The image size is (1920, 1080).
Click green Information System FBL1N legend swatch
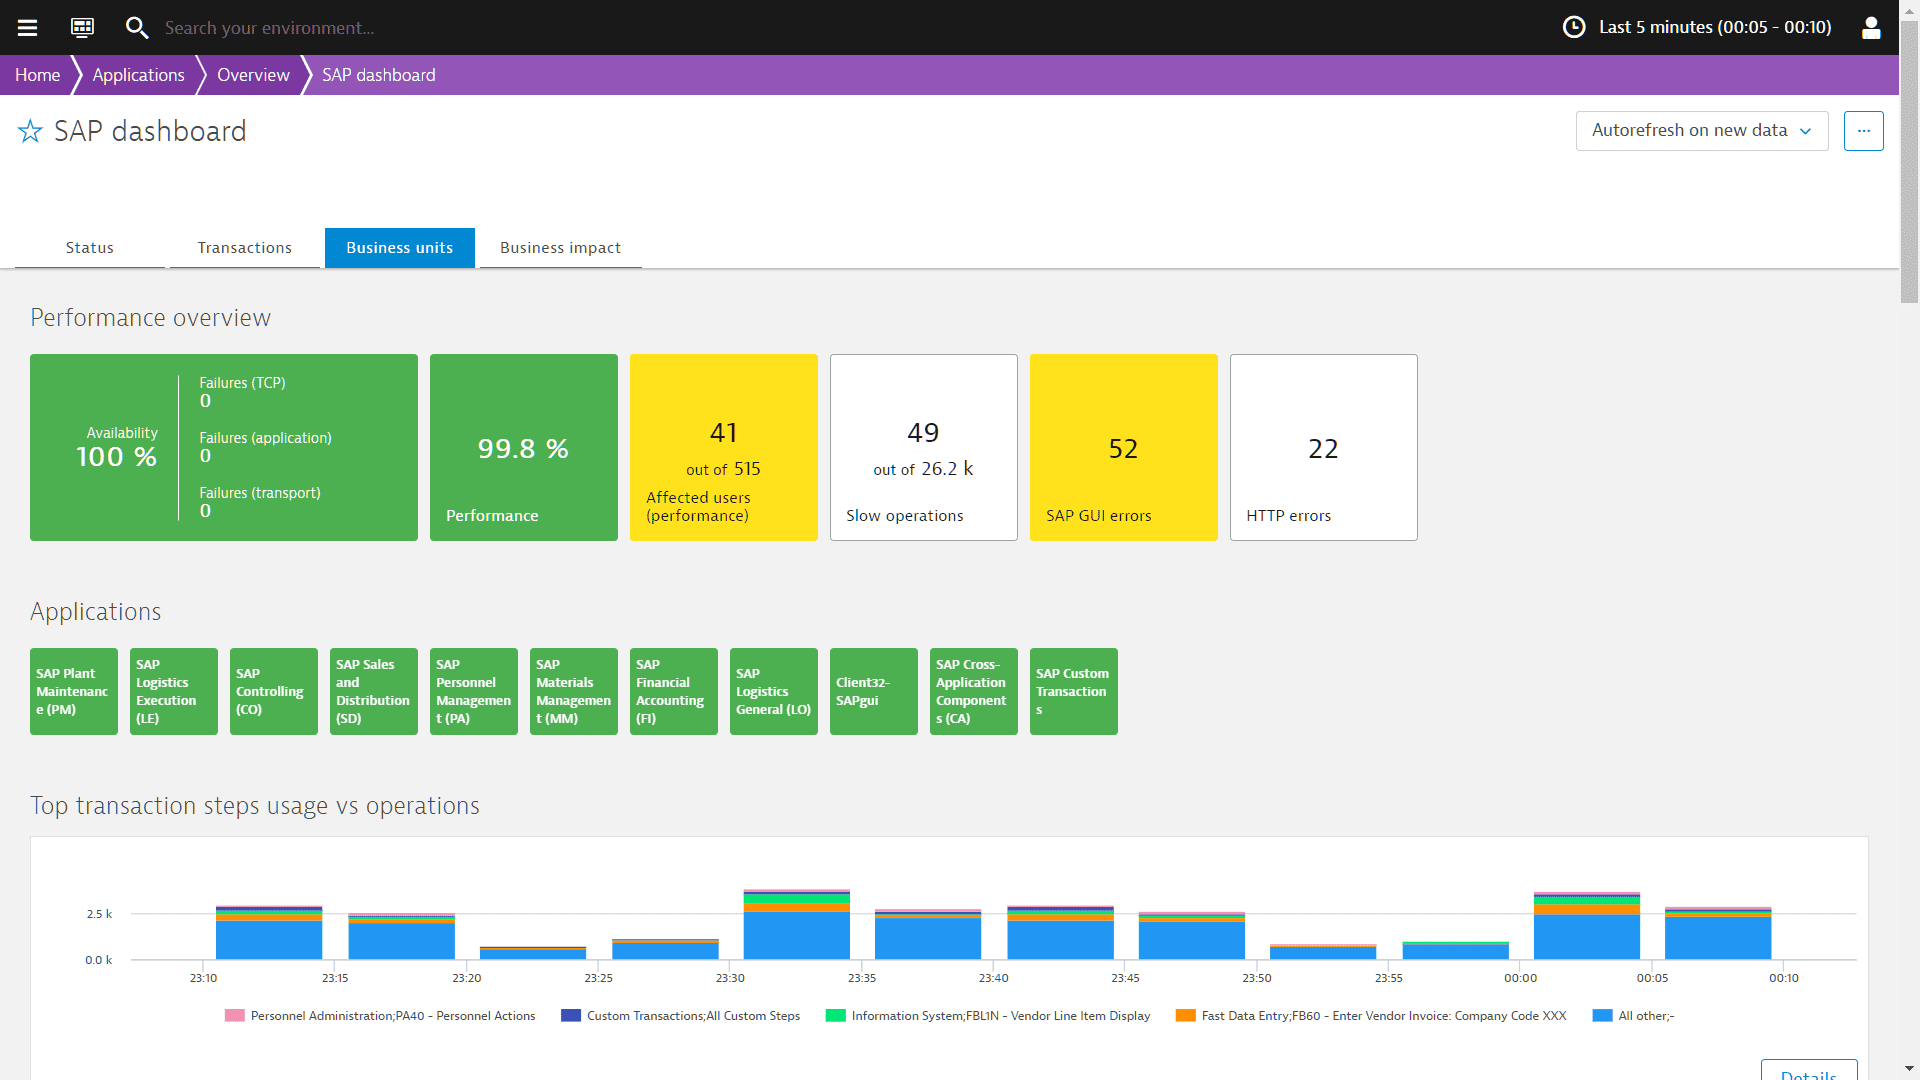click(x=836, y=1016)
